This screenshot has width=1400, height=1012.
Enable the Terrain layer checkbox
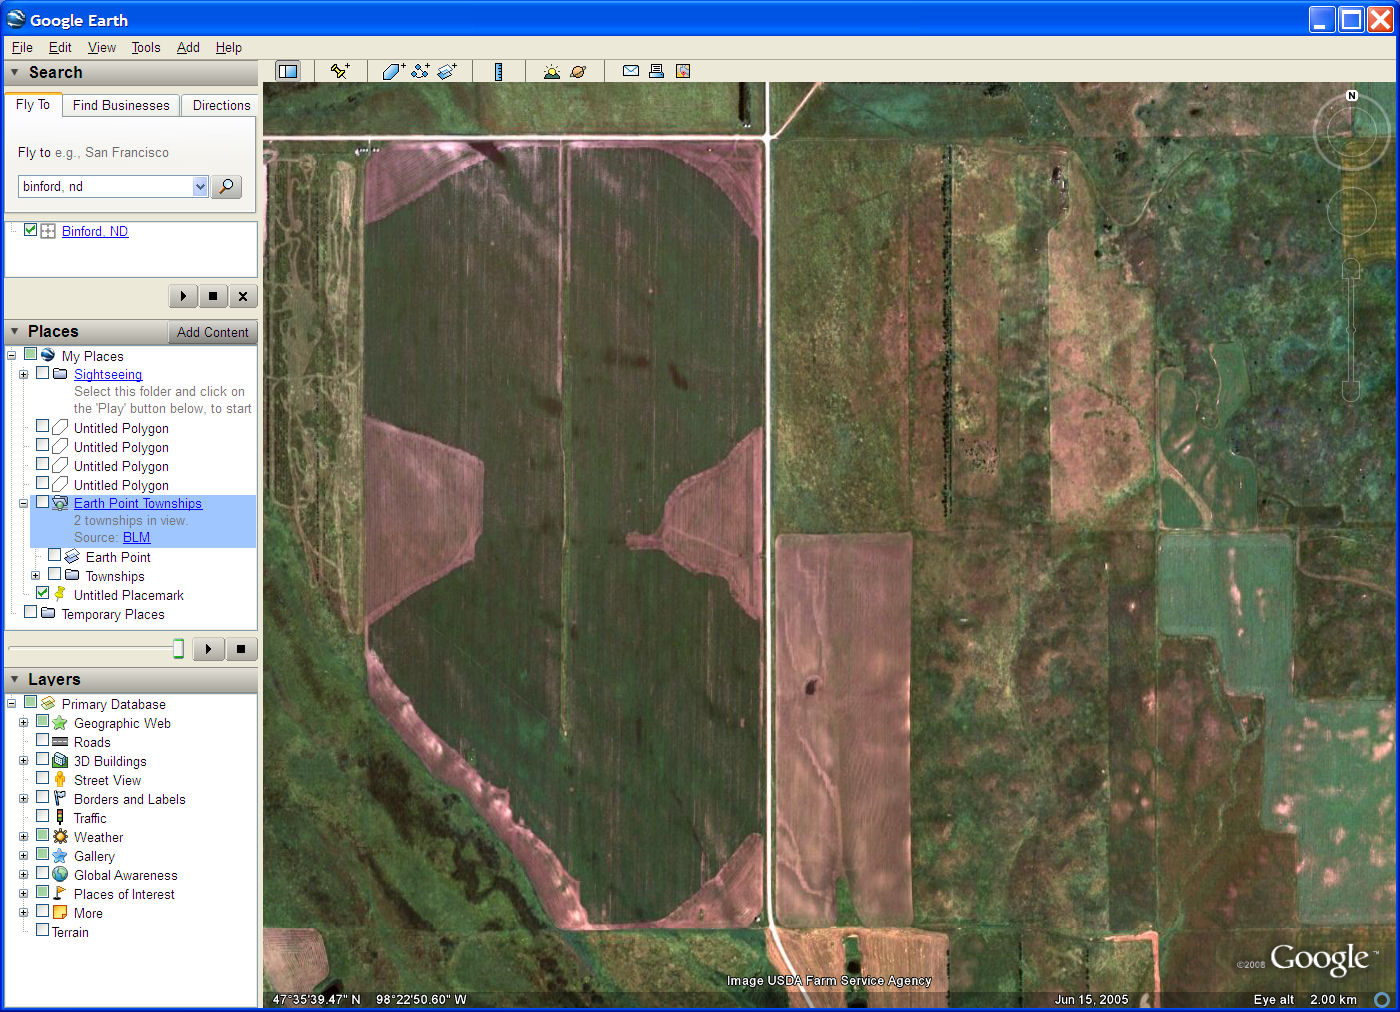coord(43,930)
